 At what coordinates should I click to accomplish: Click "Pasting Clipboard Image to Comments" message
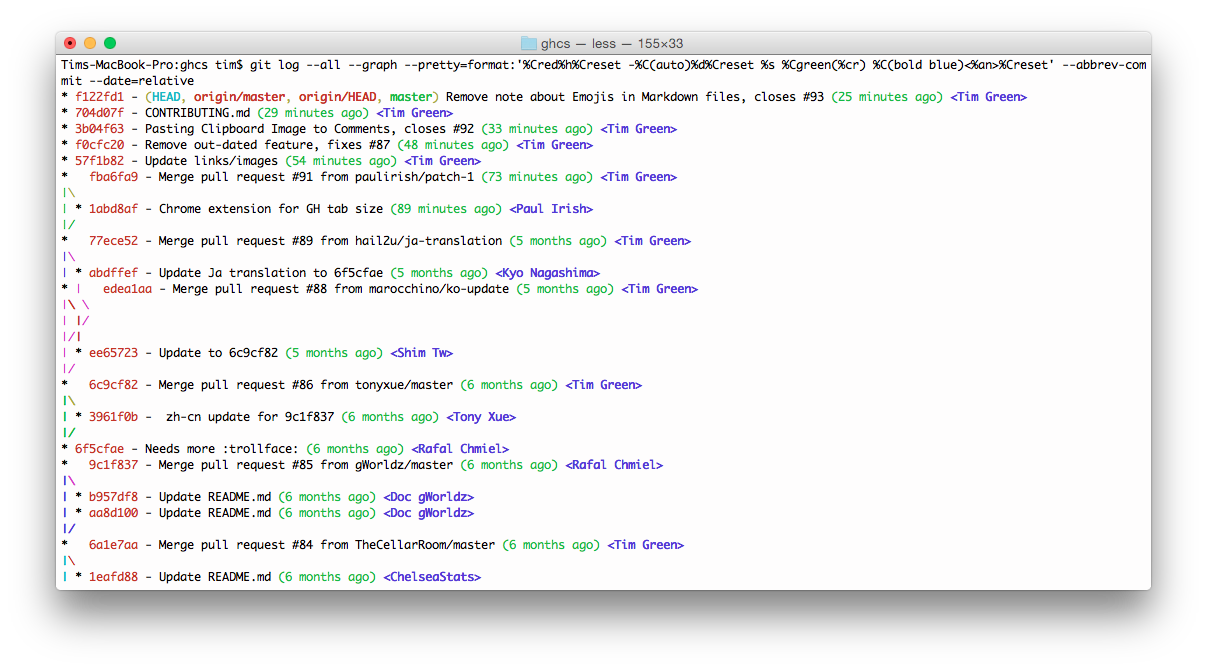coord(271,129)
